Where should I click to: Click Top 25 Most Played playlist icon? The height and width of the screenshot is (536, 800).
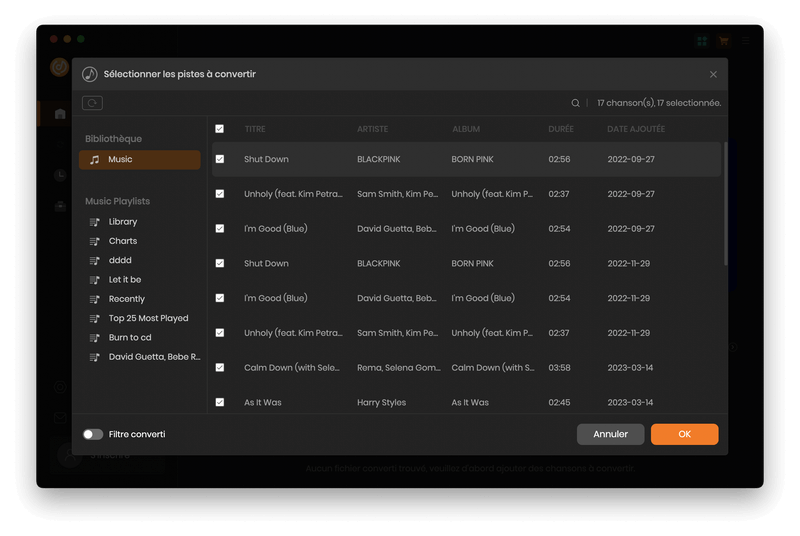click(x=94, y=318)
